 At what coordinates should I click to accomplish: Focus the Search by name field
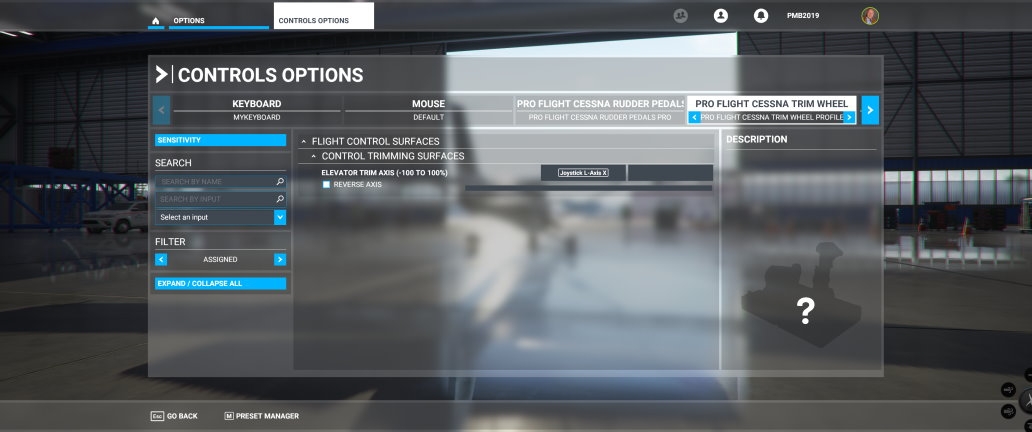click(x=220, y=182)
